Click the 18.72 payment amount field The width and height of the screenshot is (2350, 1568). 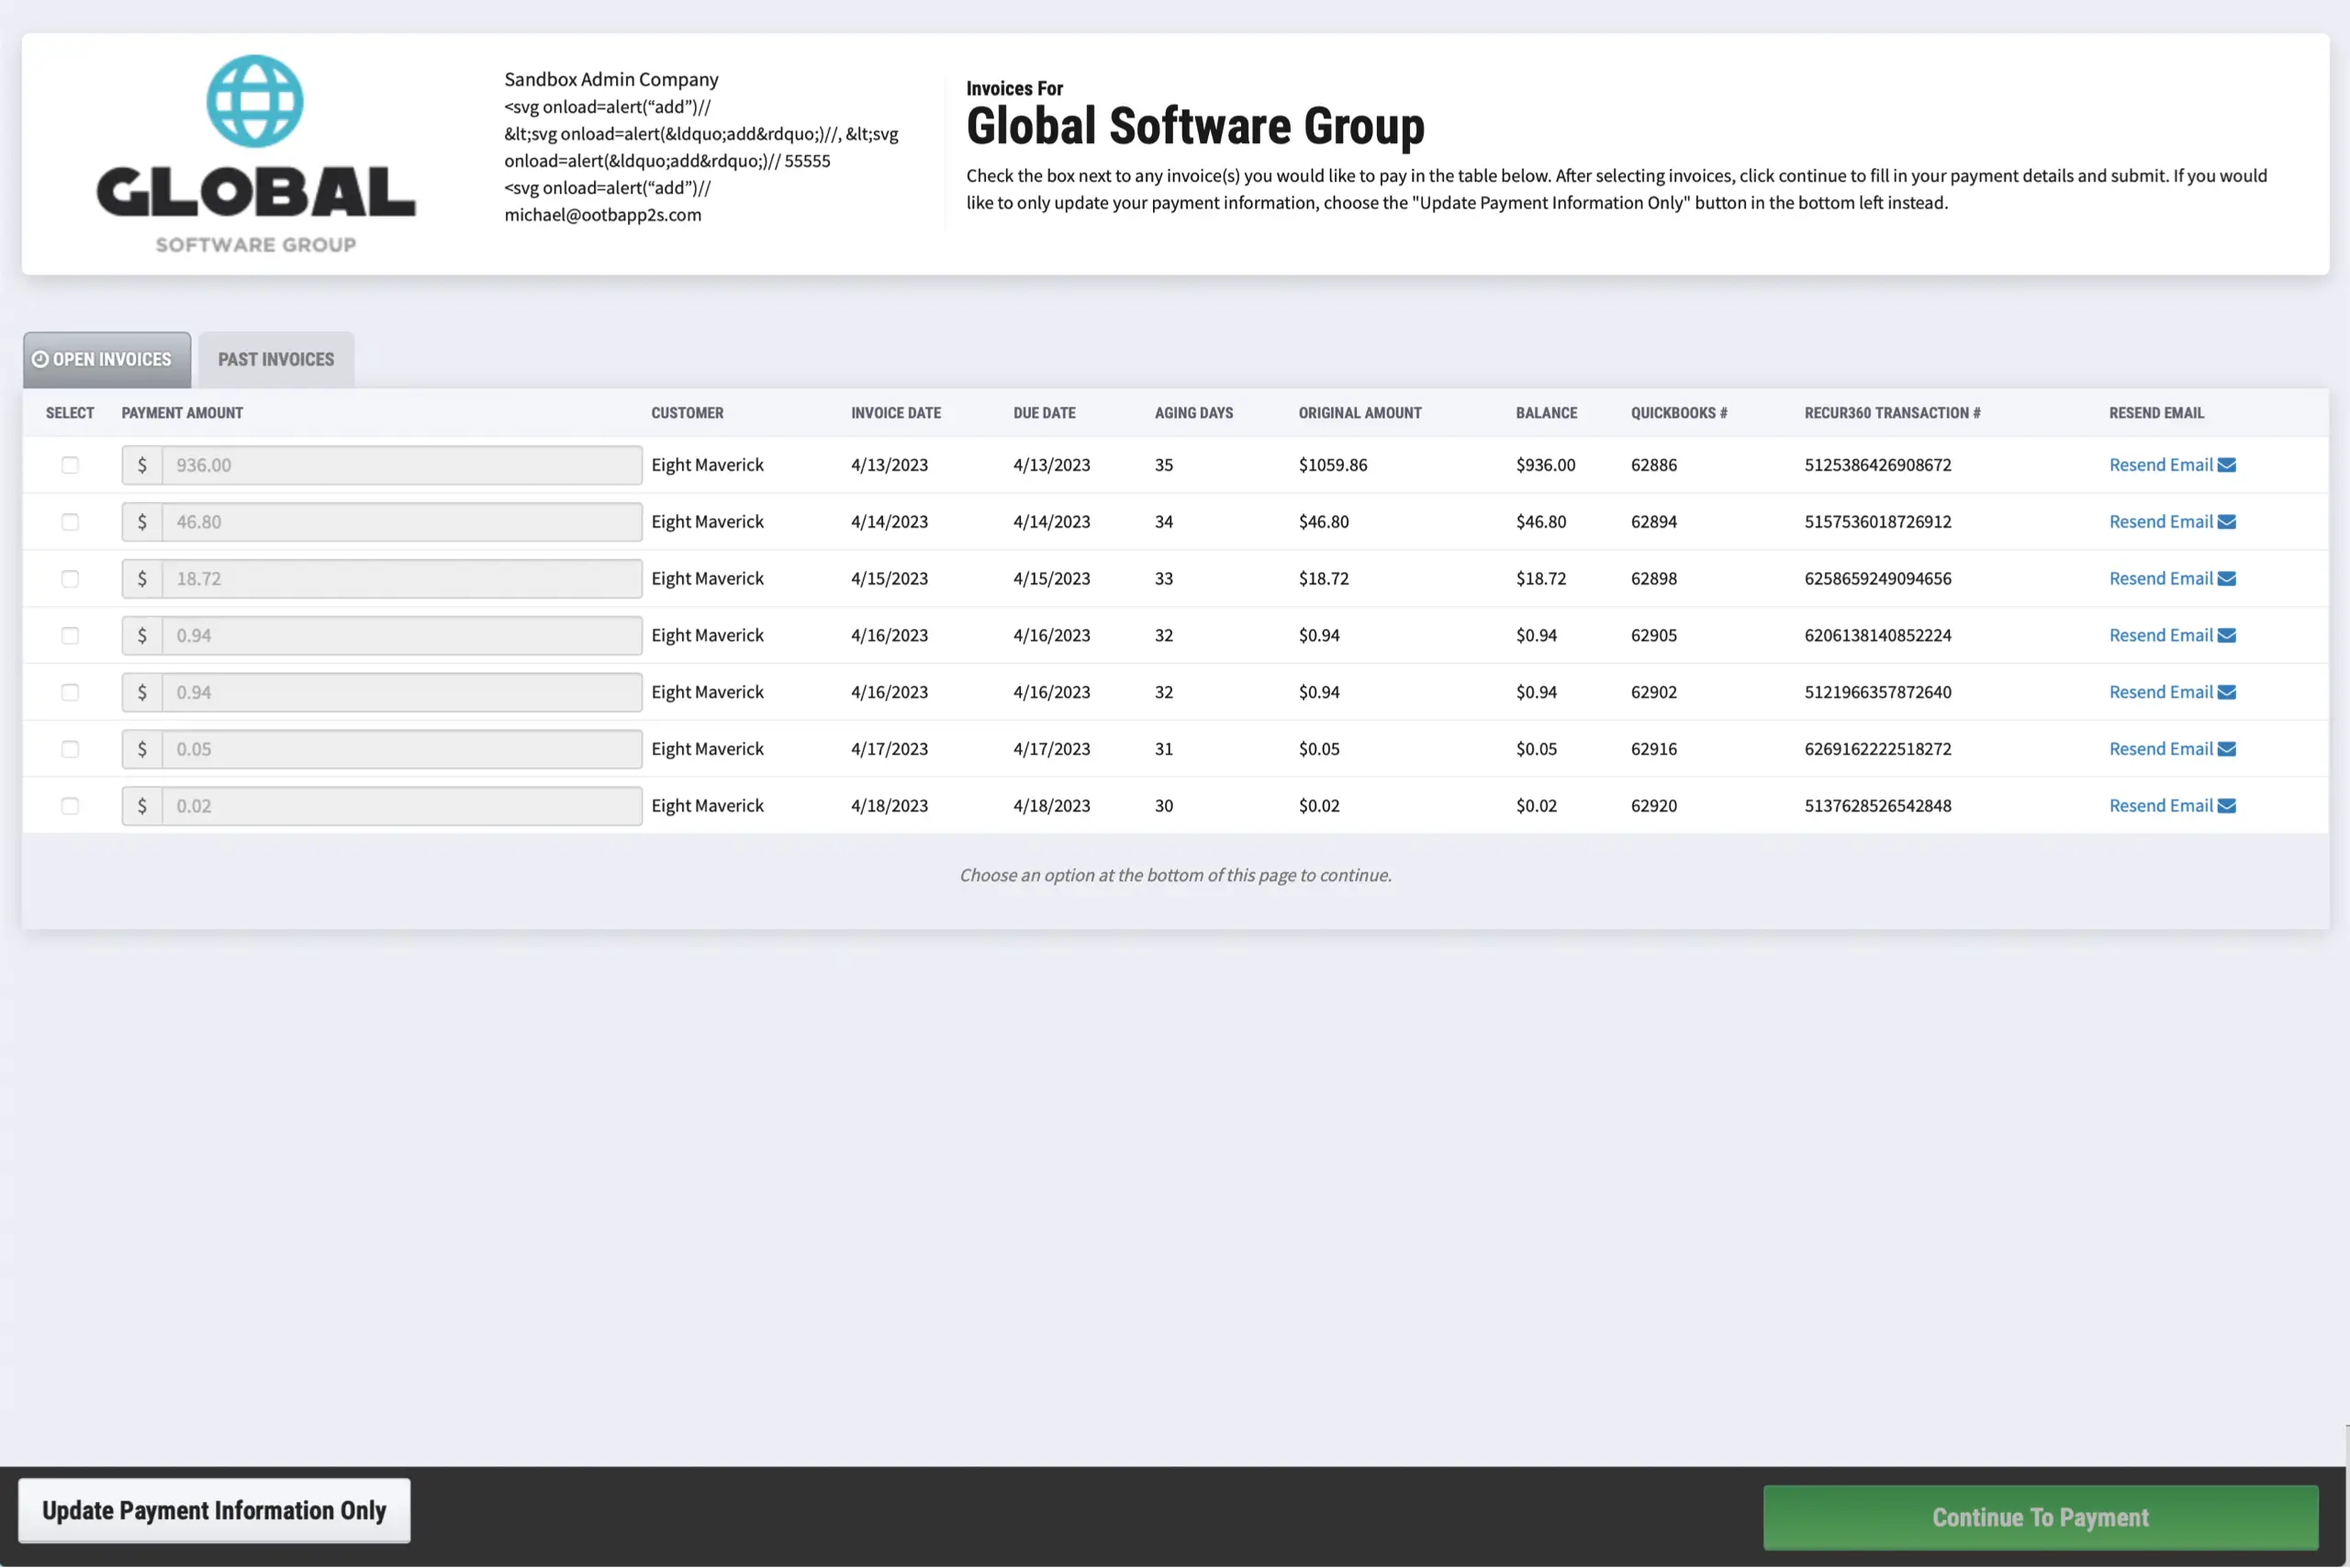point(402,579)
